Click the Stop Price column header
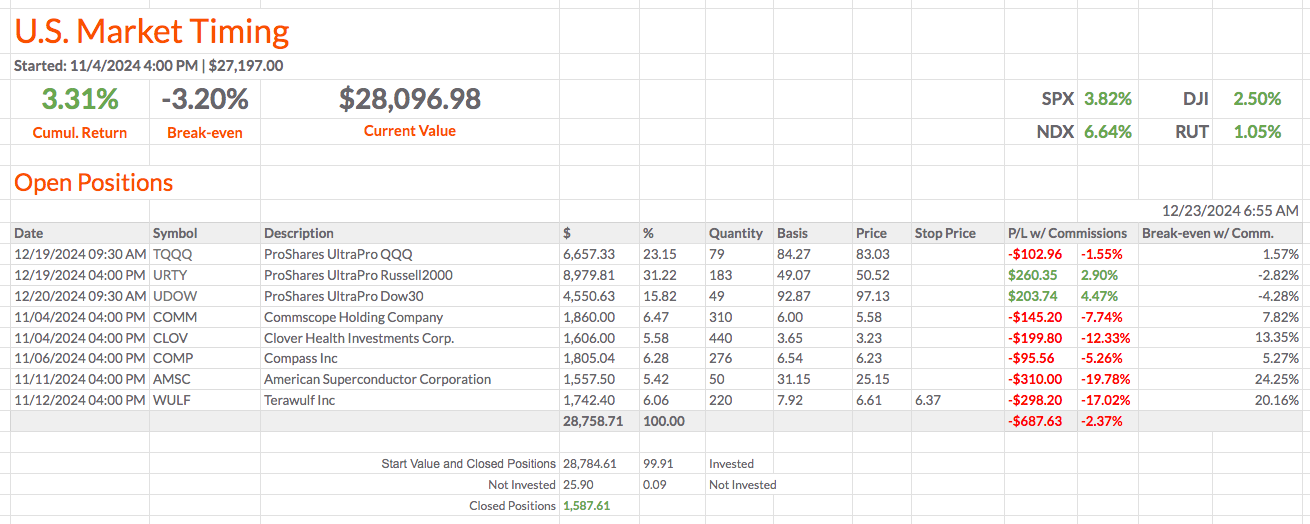This screenshot has height=524, width=1310. point(945,233)
